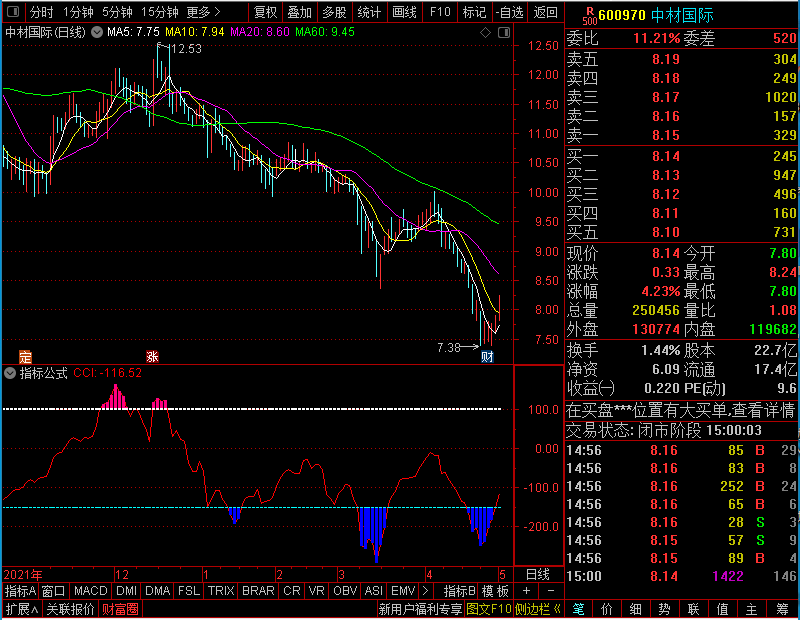
Task: Switch indicator to DMA
Action: tap(158, 591)
